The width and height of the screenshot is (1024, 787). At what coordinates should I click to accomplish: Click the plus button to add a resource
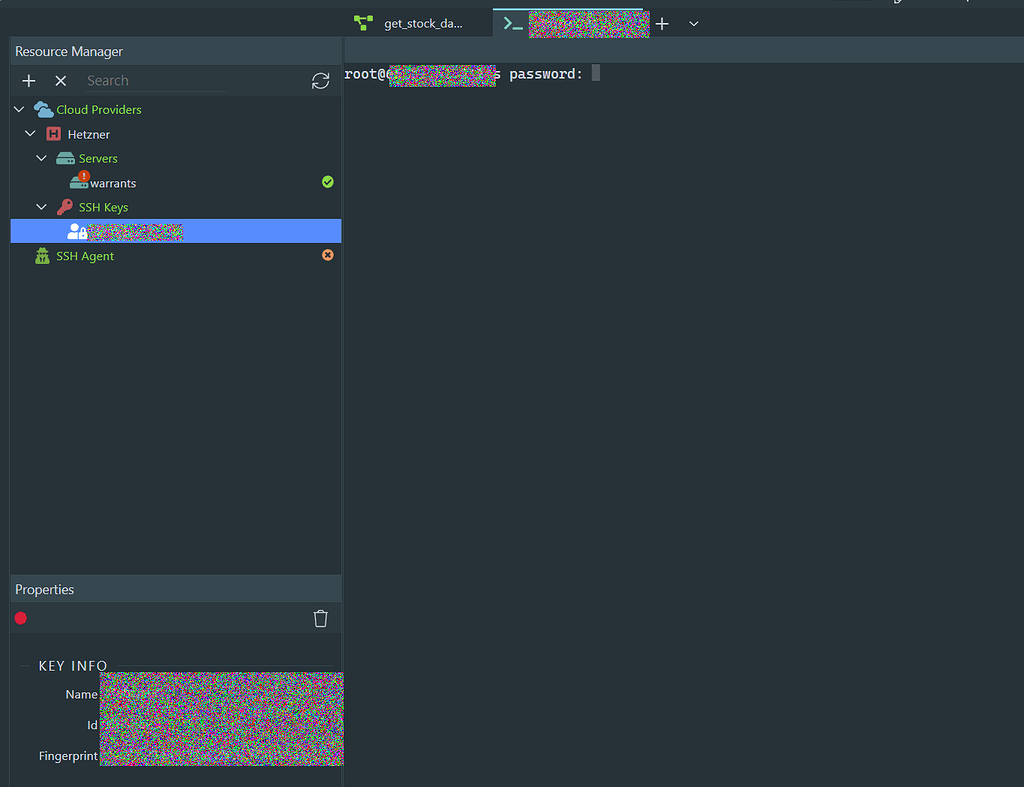[x=28, y=80]
